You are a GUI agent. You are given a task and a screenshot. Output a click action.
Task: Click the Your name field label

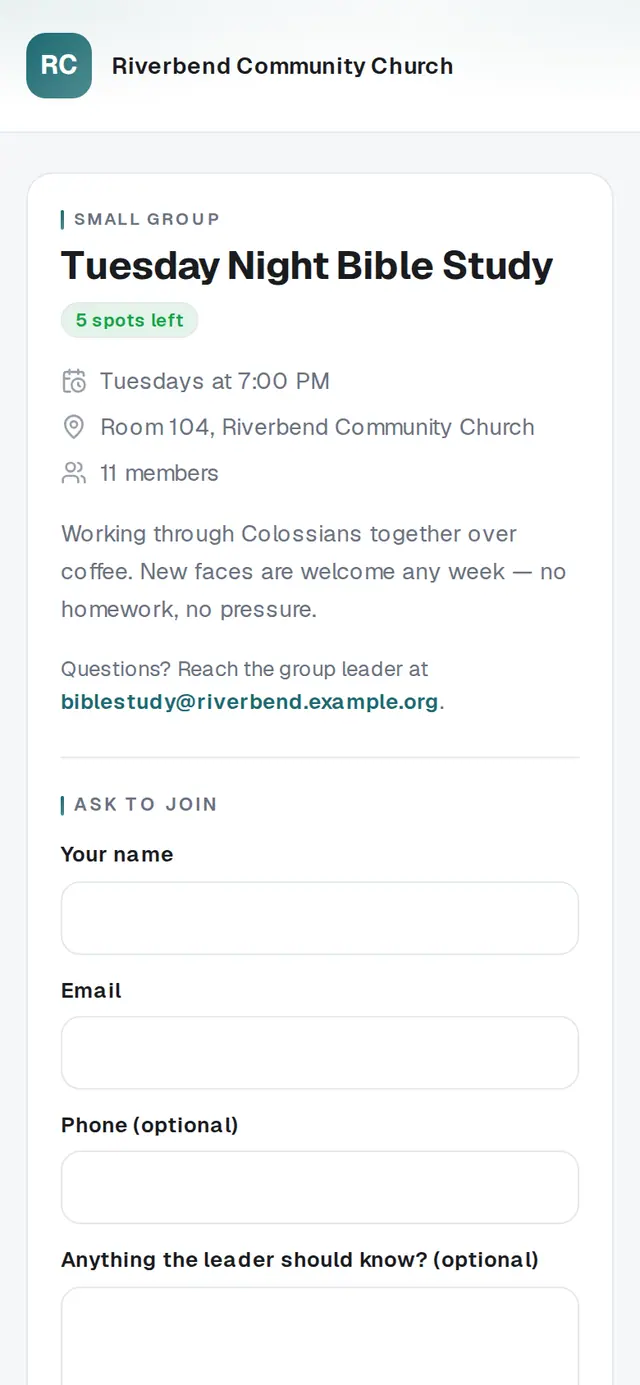coord(117,854)
